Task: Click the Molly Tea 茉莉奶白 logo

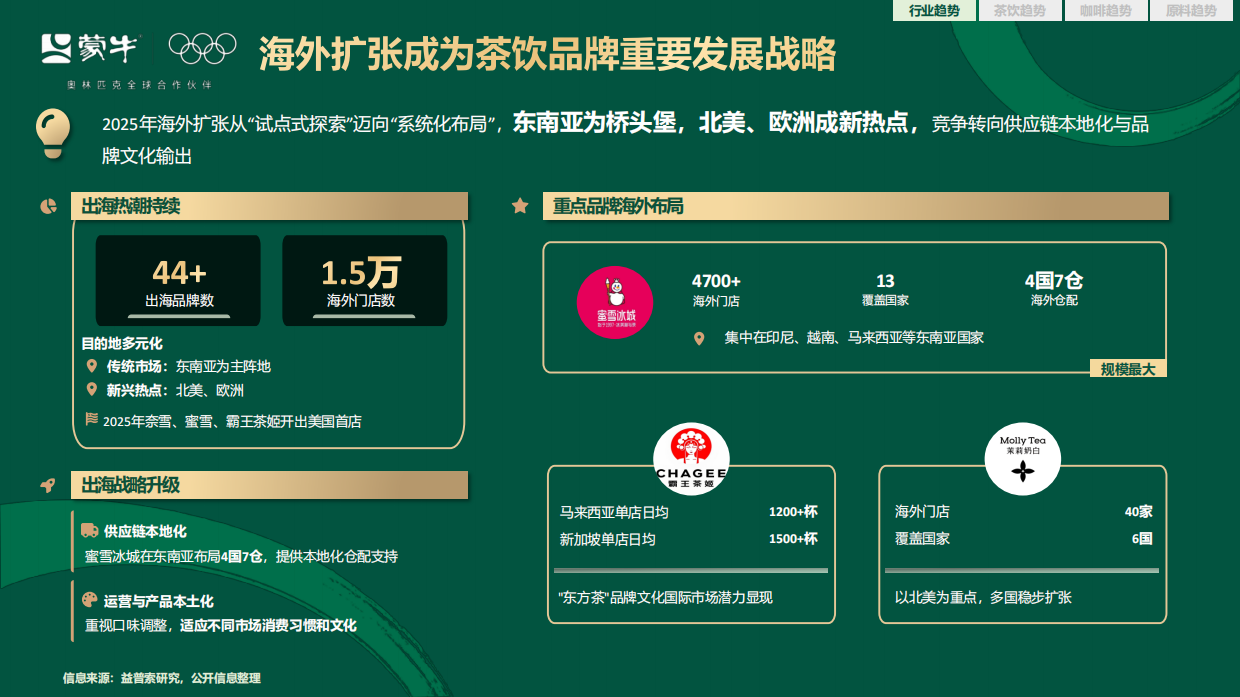Action: click(x=1022, y=460)
